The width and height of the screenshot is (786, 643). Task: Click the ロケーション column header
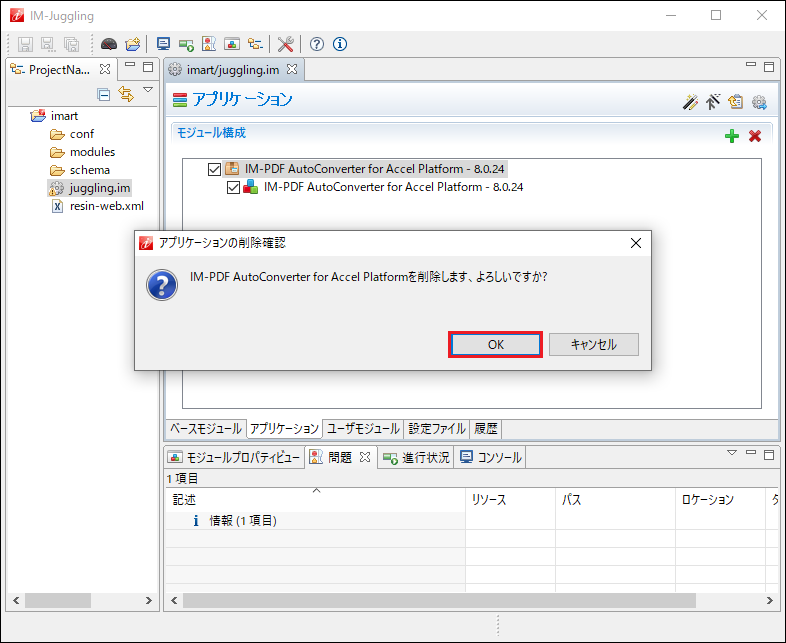pyautogui.click(x=720, y=499)
